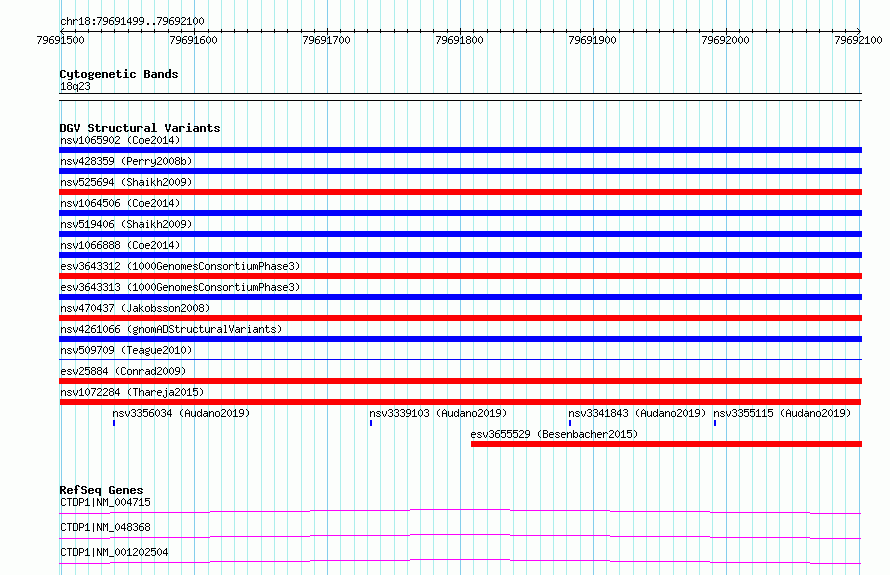This screenshot has height=575, width=890.
Task: Click the RefSeq Genes track heading
Action: point(101,490)
